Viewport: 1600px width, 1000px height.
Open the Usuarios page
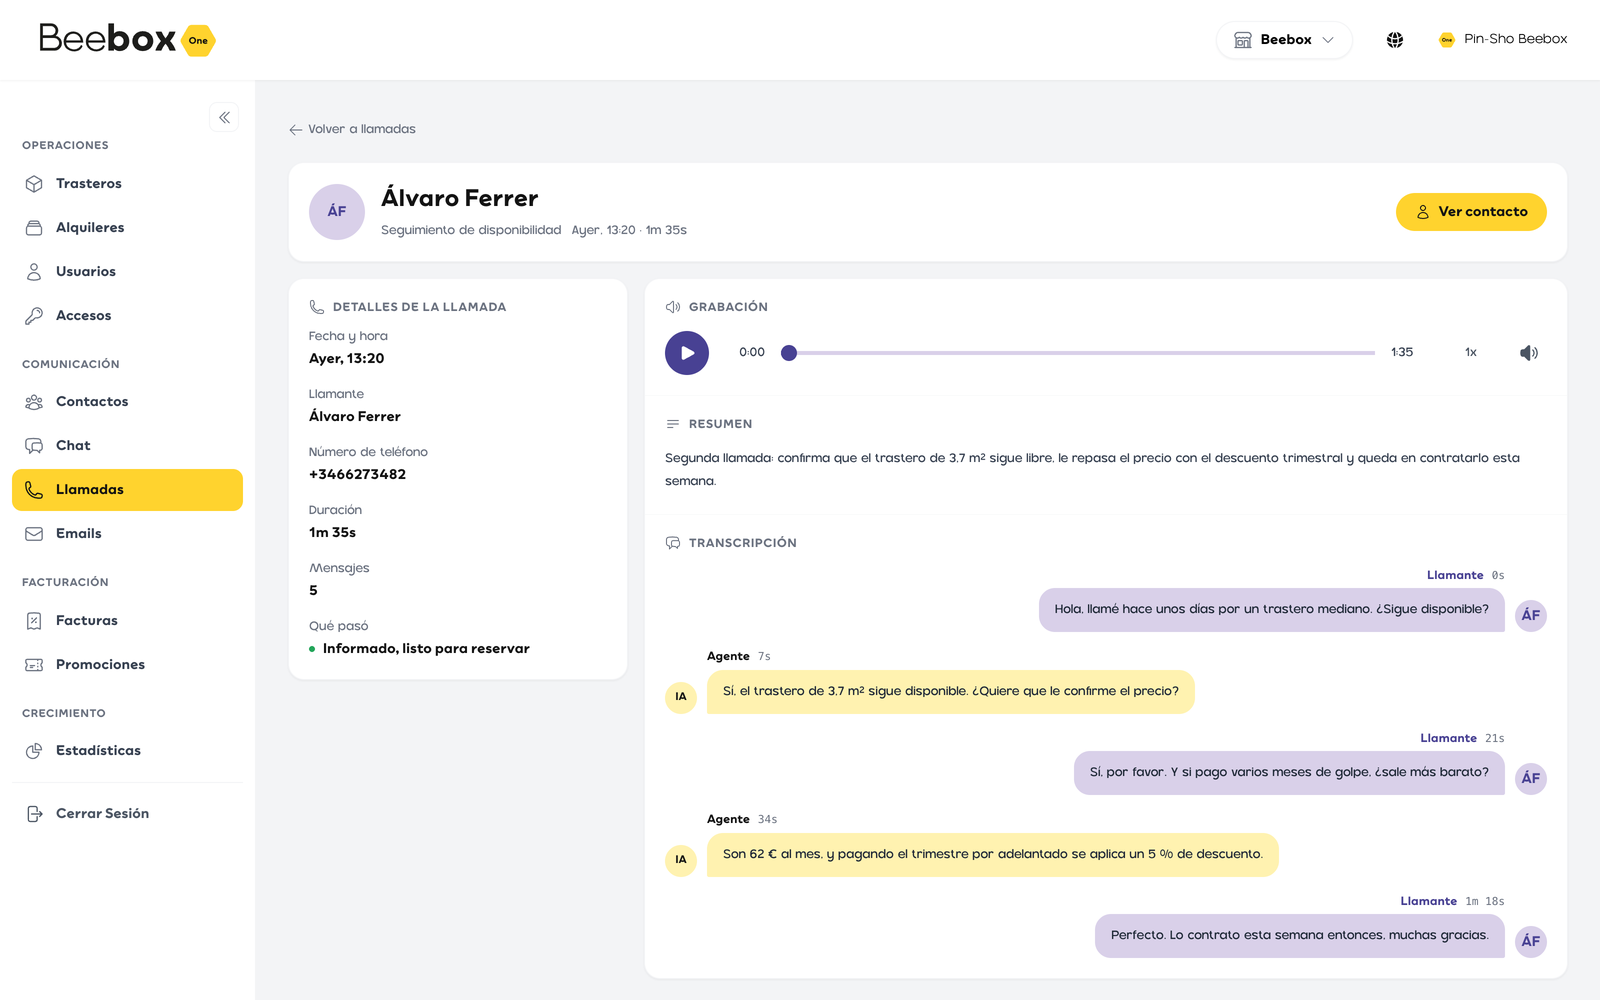click(127, 271)
